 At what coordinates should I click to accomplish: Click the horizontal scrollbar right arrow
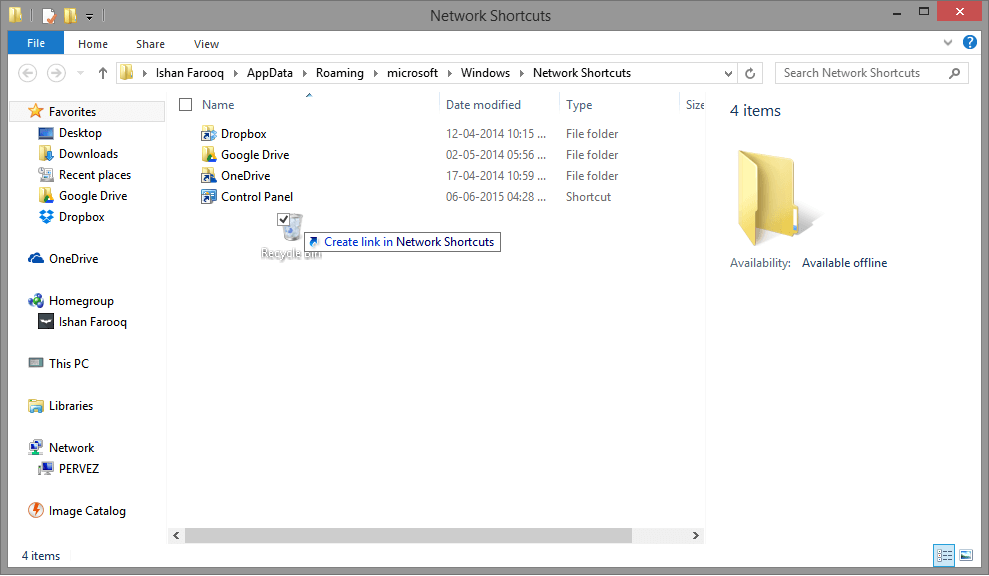tap(697, 535)
